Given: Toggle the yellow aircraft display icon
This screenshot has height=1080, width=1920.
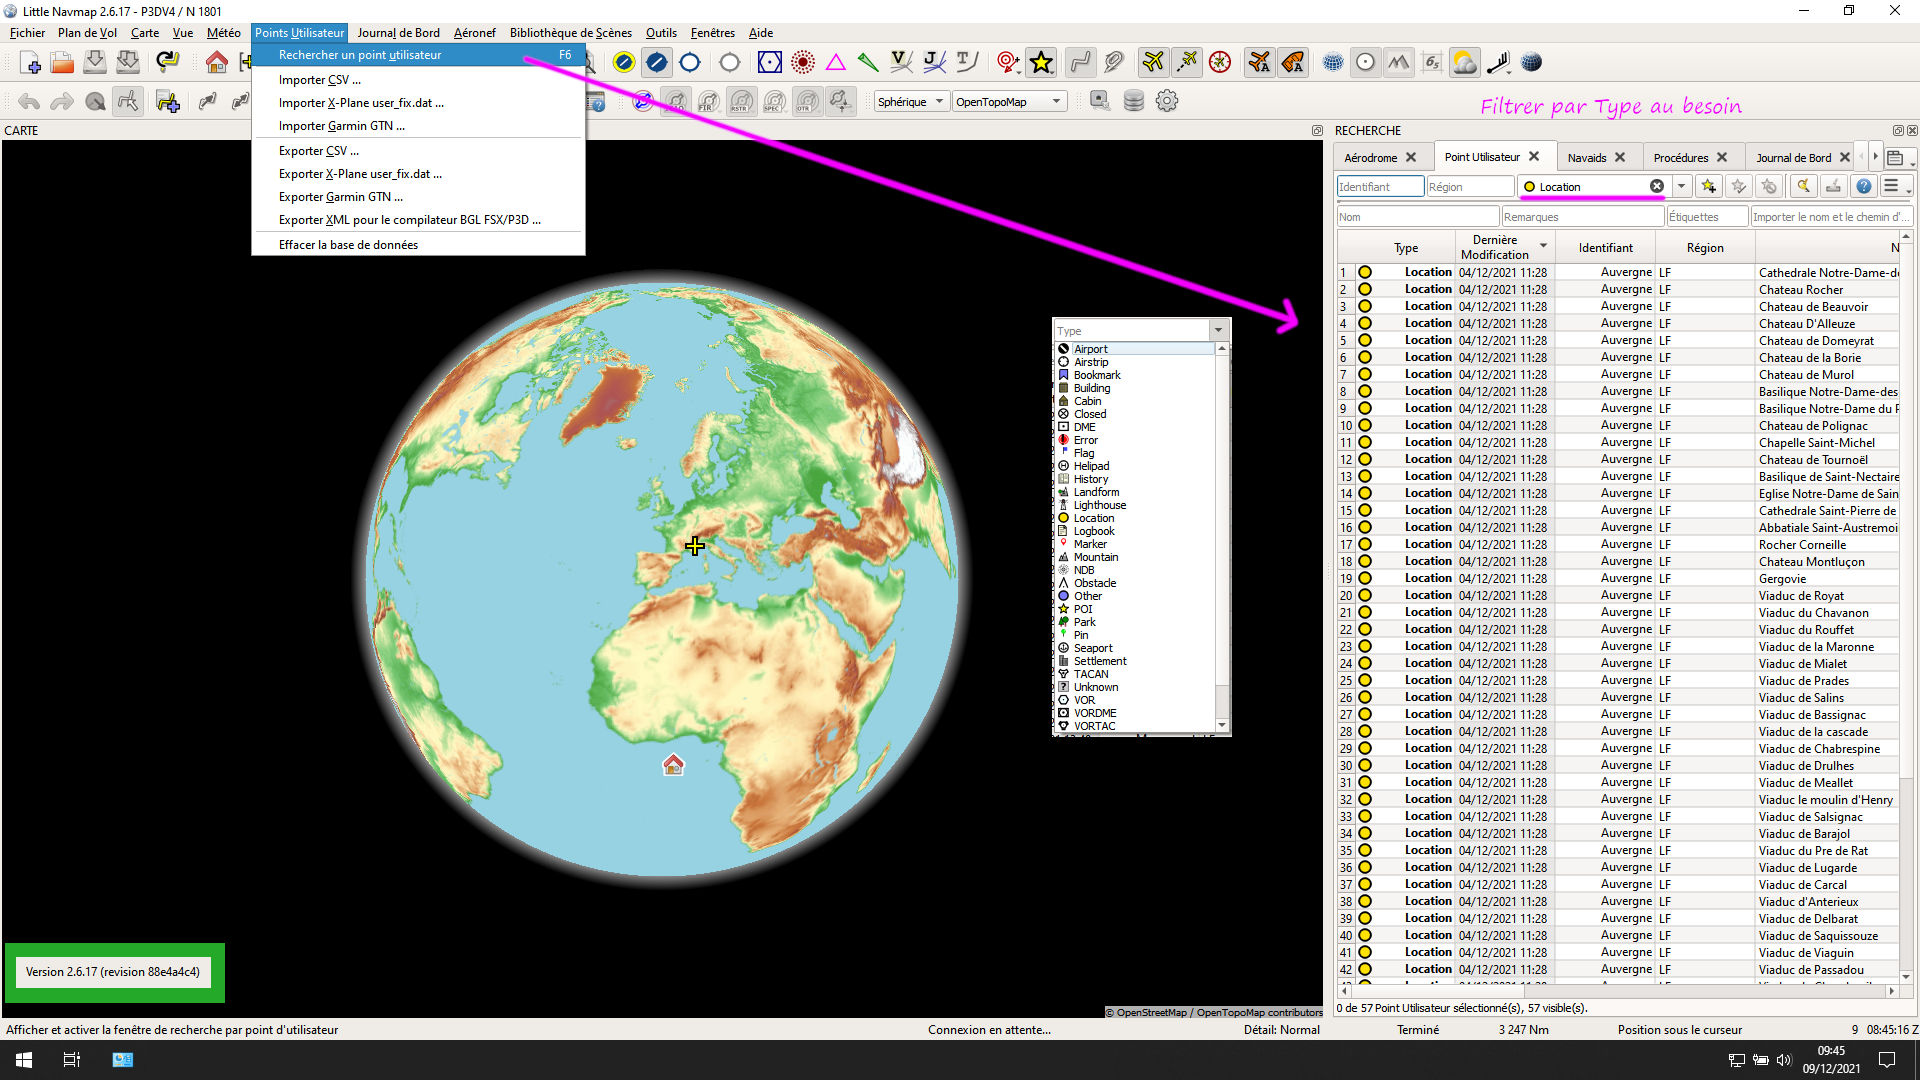Looking at the screenshot, I should [1153, 63].
